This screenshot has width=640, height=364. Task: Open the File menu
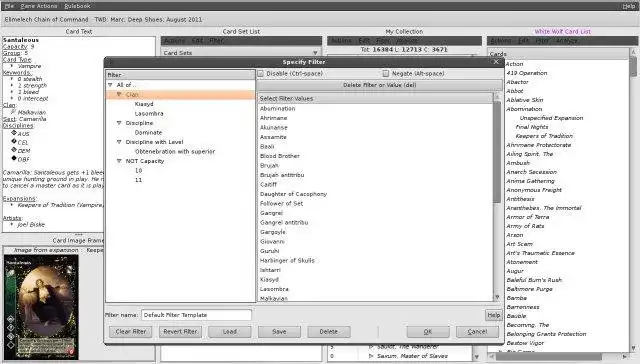(x=9, y=6)
